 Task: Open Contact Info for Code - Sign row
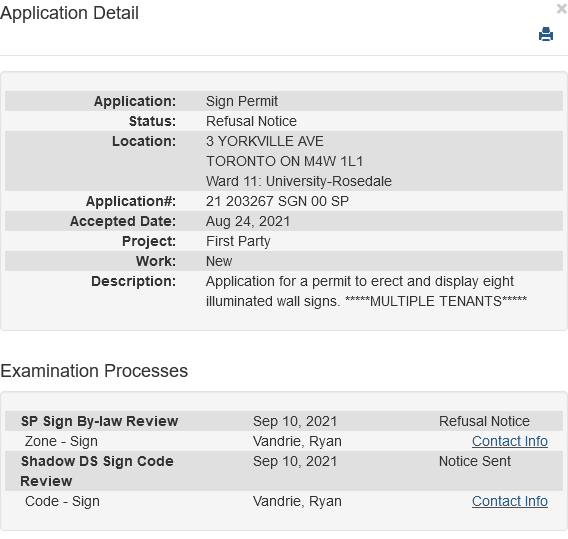pos(509,501)
